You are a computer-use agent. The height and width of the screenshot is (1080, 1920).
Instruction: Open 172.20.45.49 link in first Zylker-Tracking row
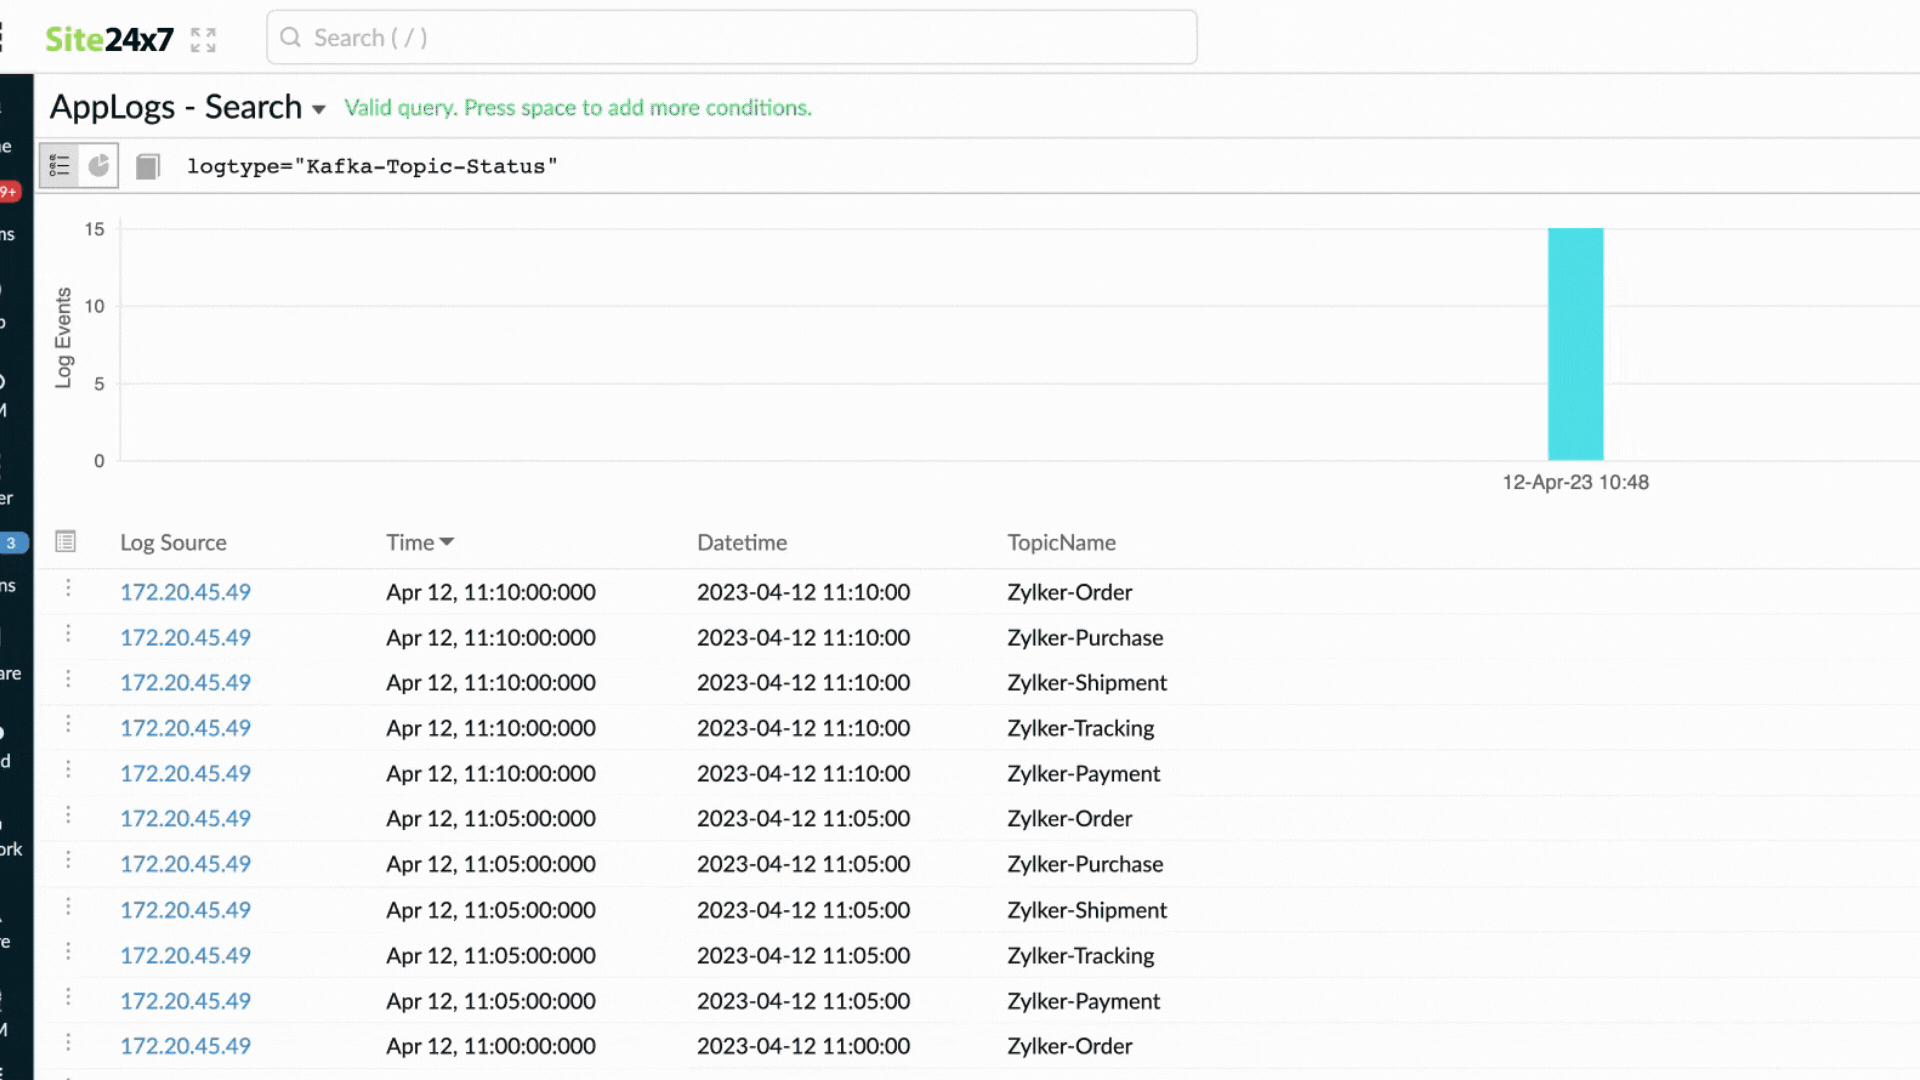tap(185, 729)
